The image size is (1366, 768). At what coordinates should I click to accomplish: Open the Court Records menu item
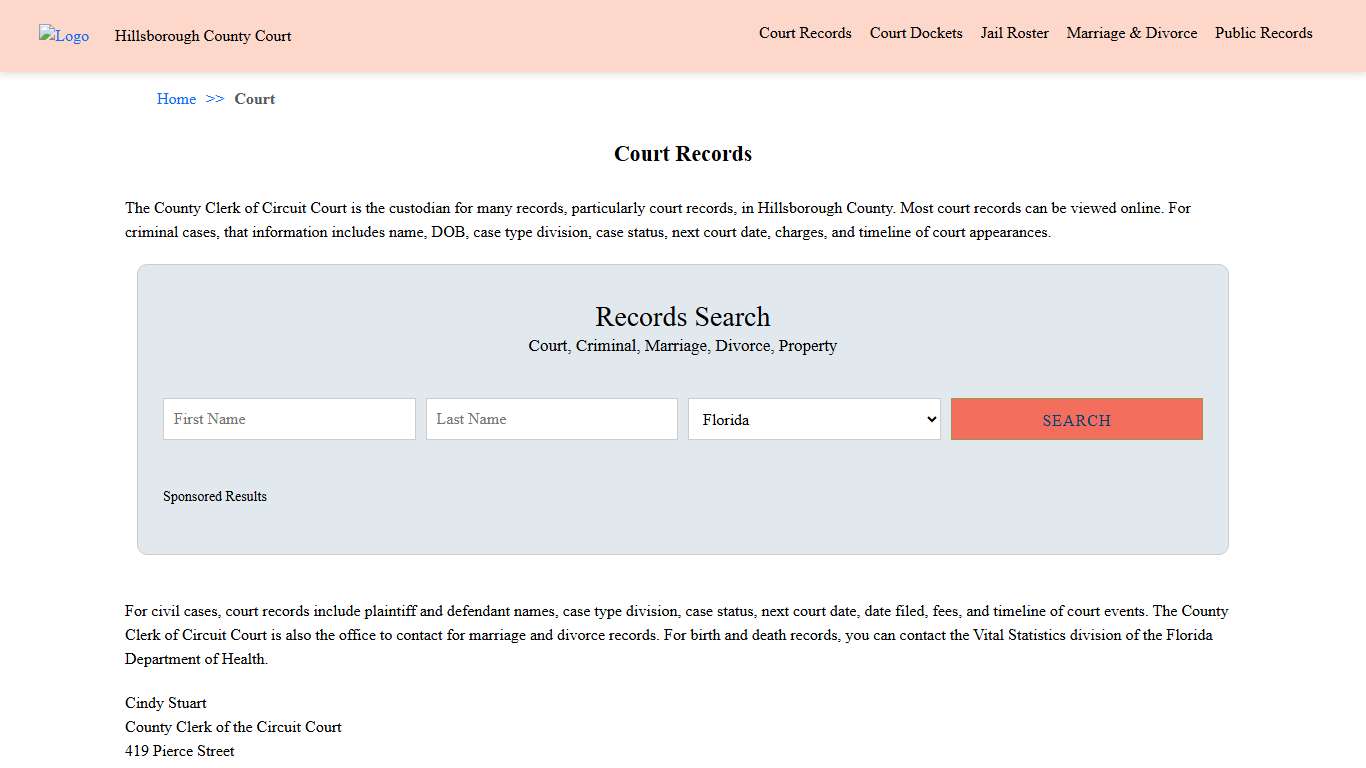coord(805,33)
